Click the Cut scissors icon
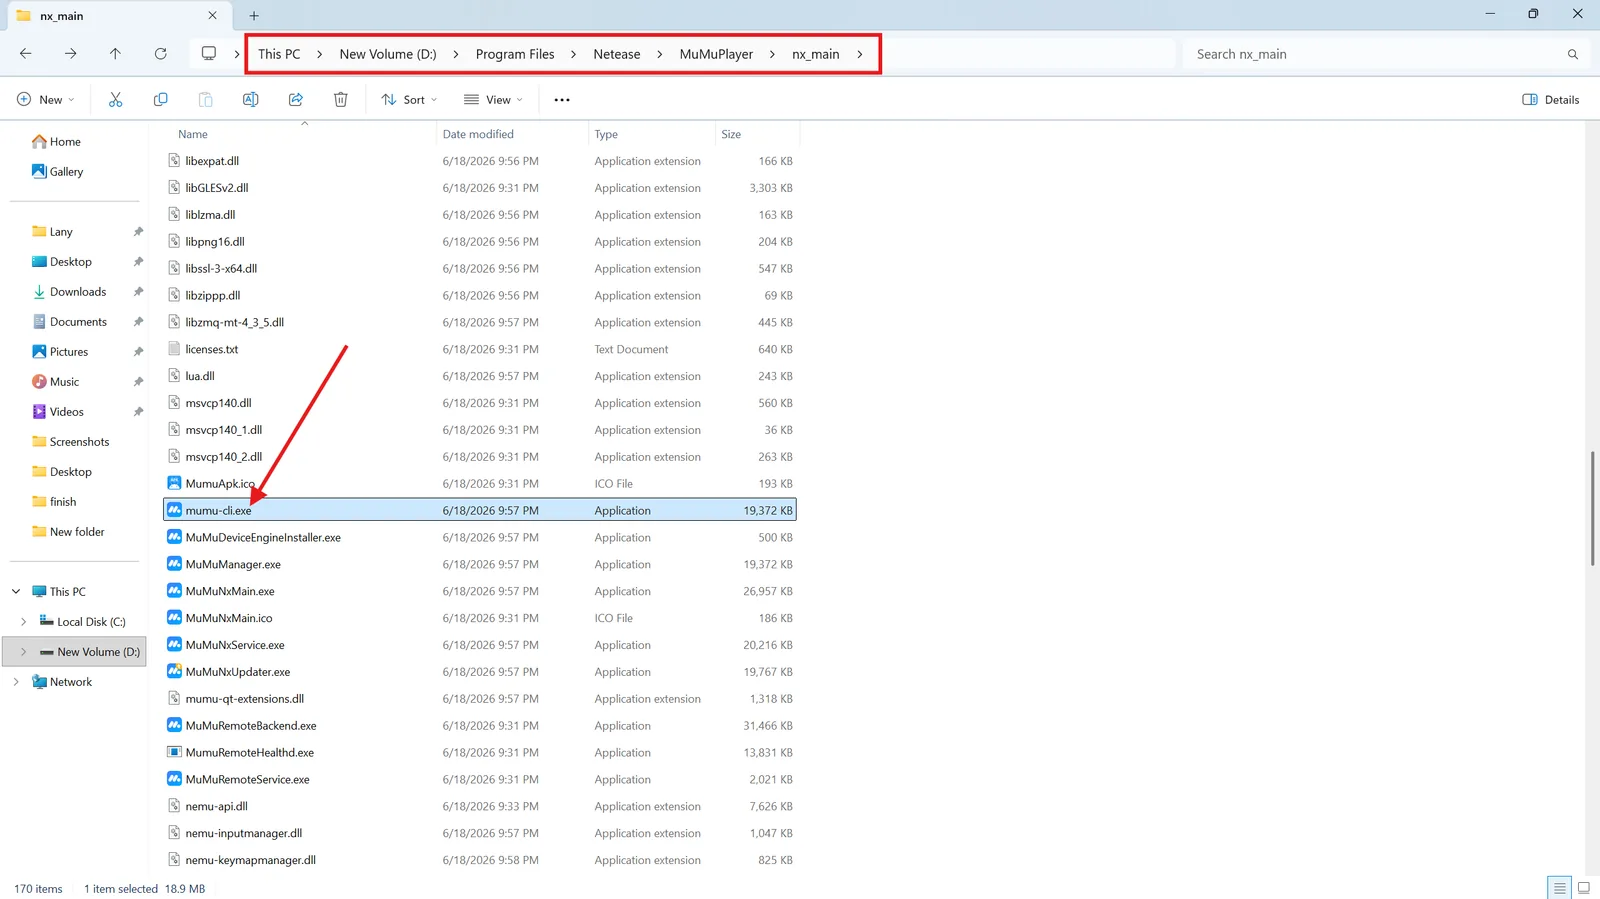The image size is (1600, 899). (x=115, y=100)
